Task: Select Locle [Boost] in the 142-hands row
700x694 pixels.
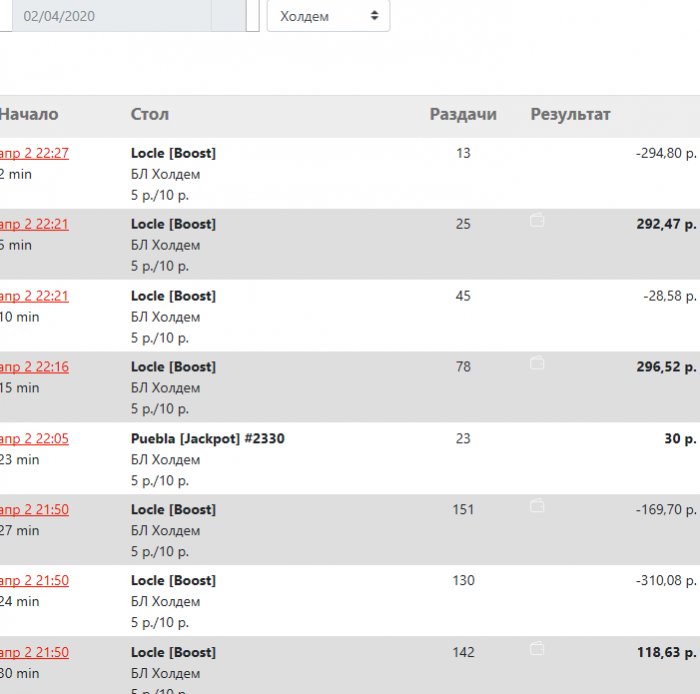Action: click(173, 652)
